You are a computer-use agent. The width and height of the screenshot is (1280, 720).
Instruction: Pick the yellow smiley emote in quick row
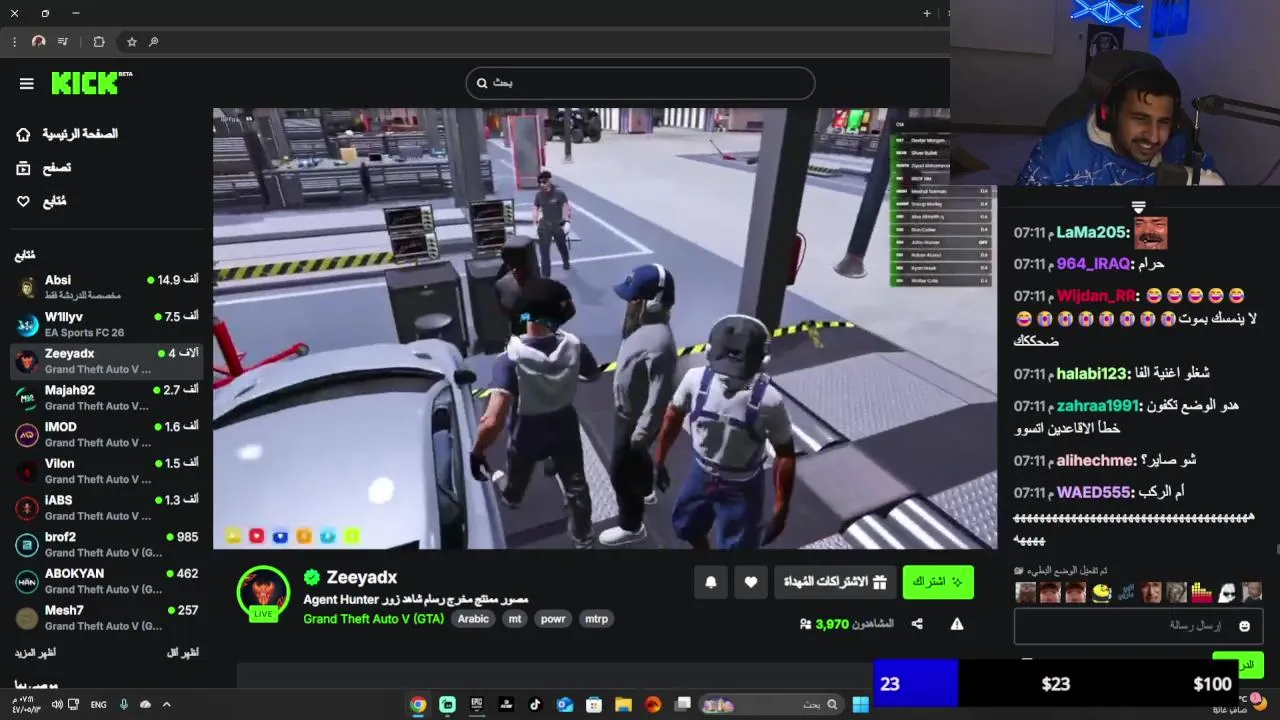pyautogui.click(x=1101, y=592)
